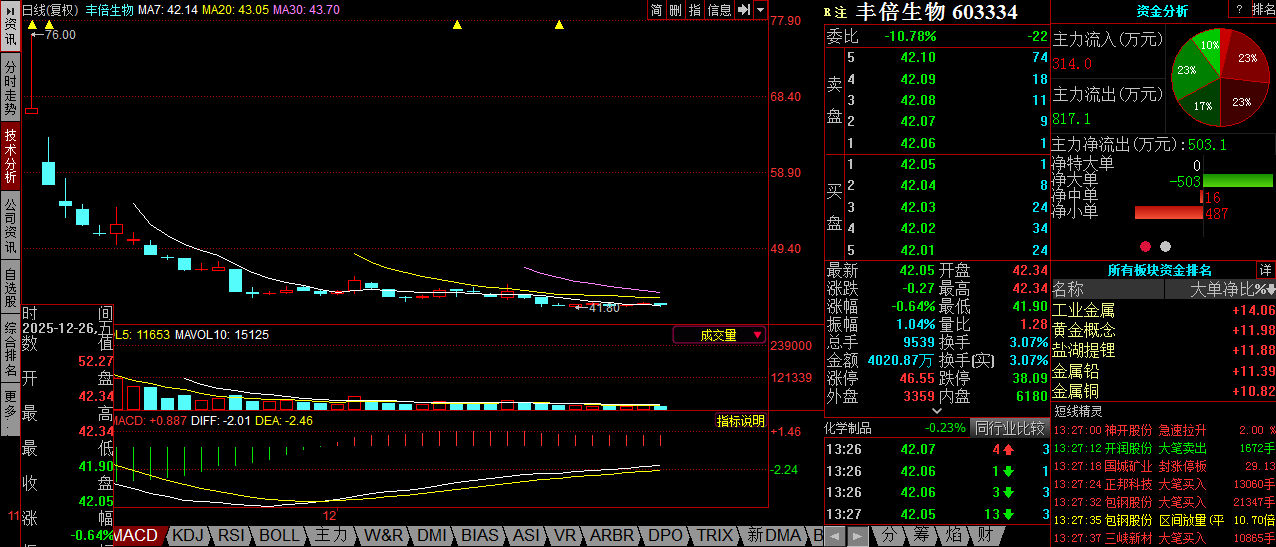Viewport: 1276px width, 547px height.
Task: Click the 化学制品 sector label
Action: click(848, 428)
